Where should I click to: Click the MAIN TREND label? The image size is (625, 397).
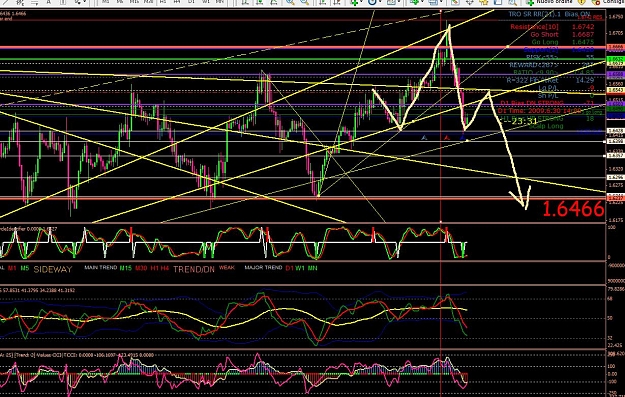(x=100, y=267)
